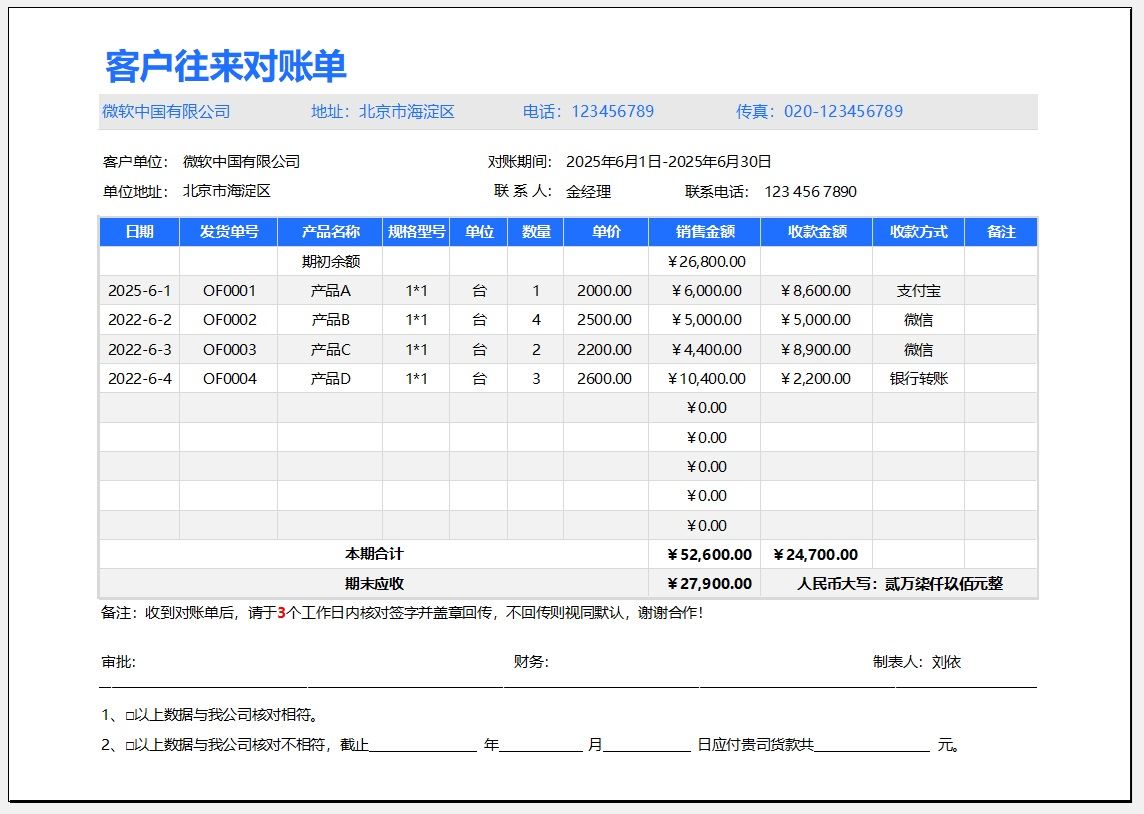Viewport: 1144px width, 814px height.
Task: Click the 销售金额 column header
Action: [705, 232]
